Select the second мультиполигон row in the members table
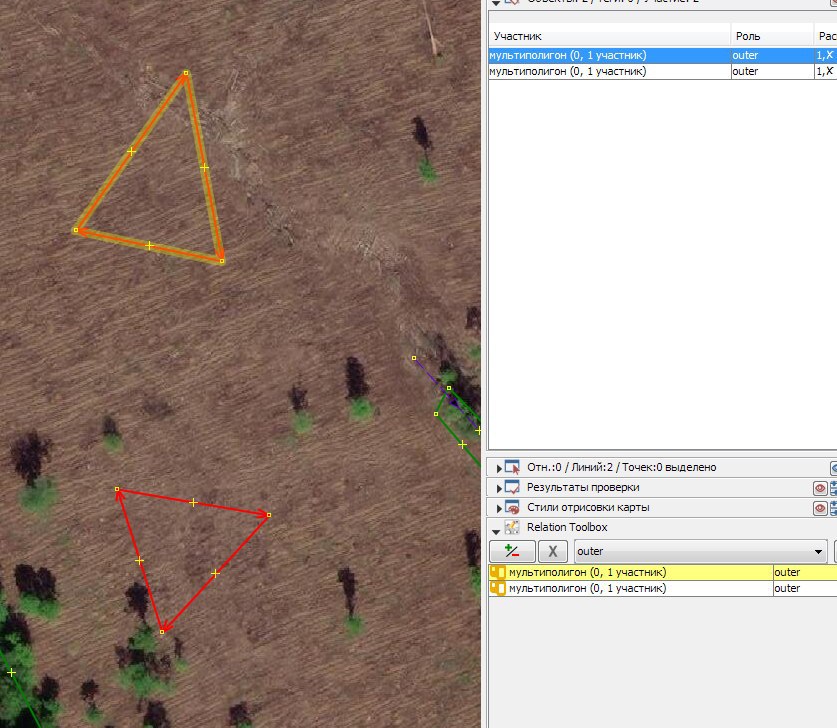 tap(662, 71)
